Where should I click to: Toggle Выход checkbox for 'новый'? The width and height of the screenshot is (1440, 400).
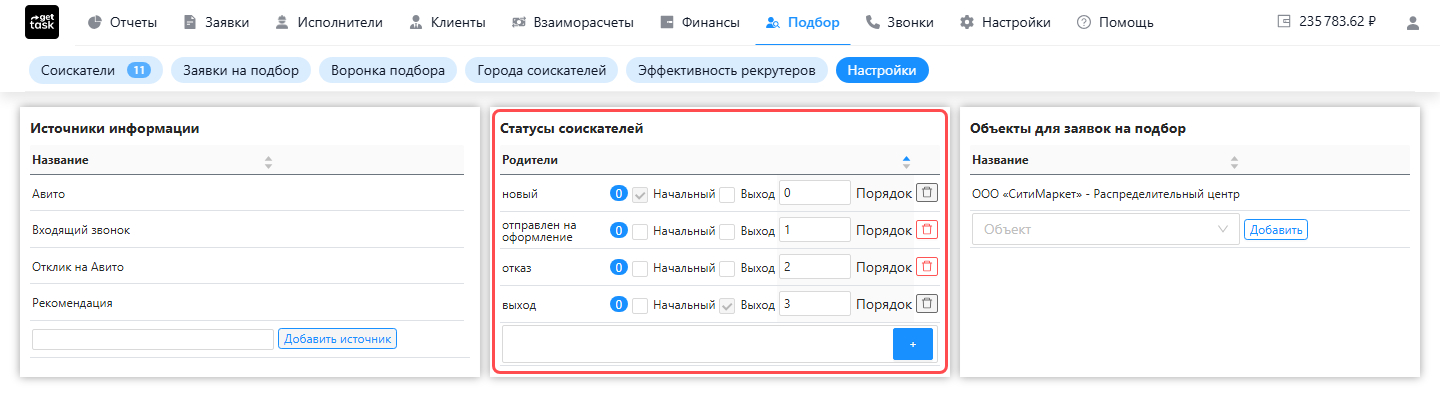728,194
